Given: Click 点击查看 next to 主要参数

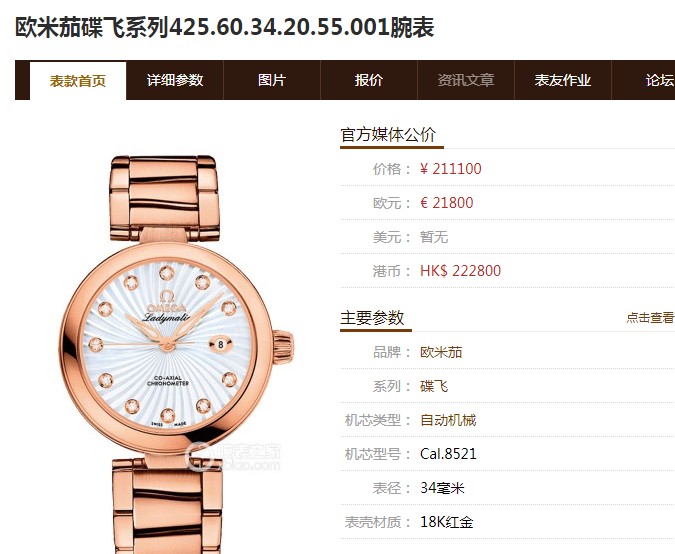Looking at the screenshot, I should tap(650, 318).
